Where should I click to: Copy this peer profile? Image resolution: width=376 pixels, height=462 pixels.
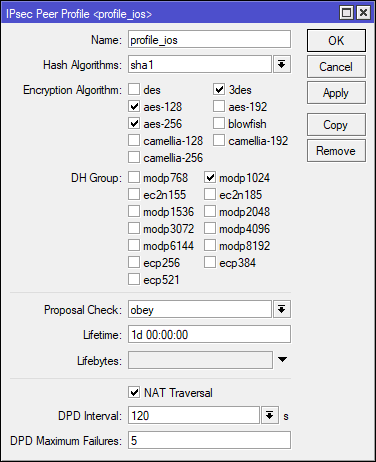point(336,125)
